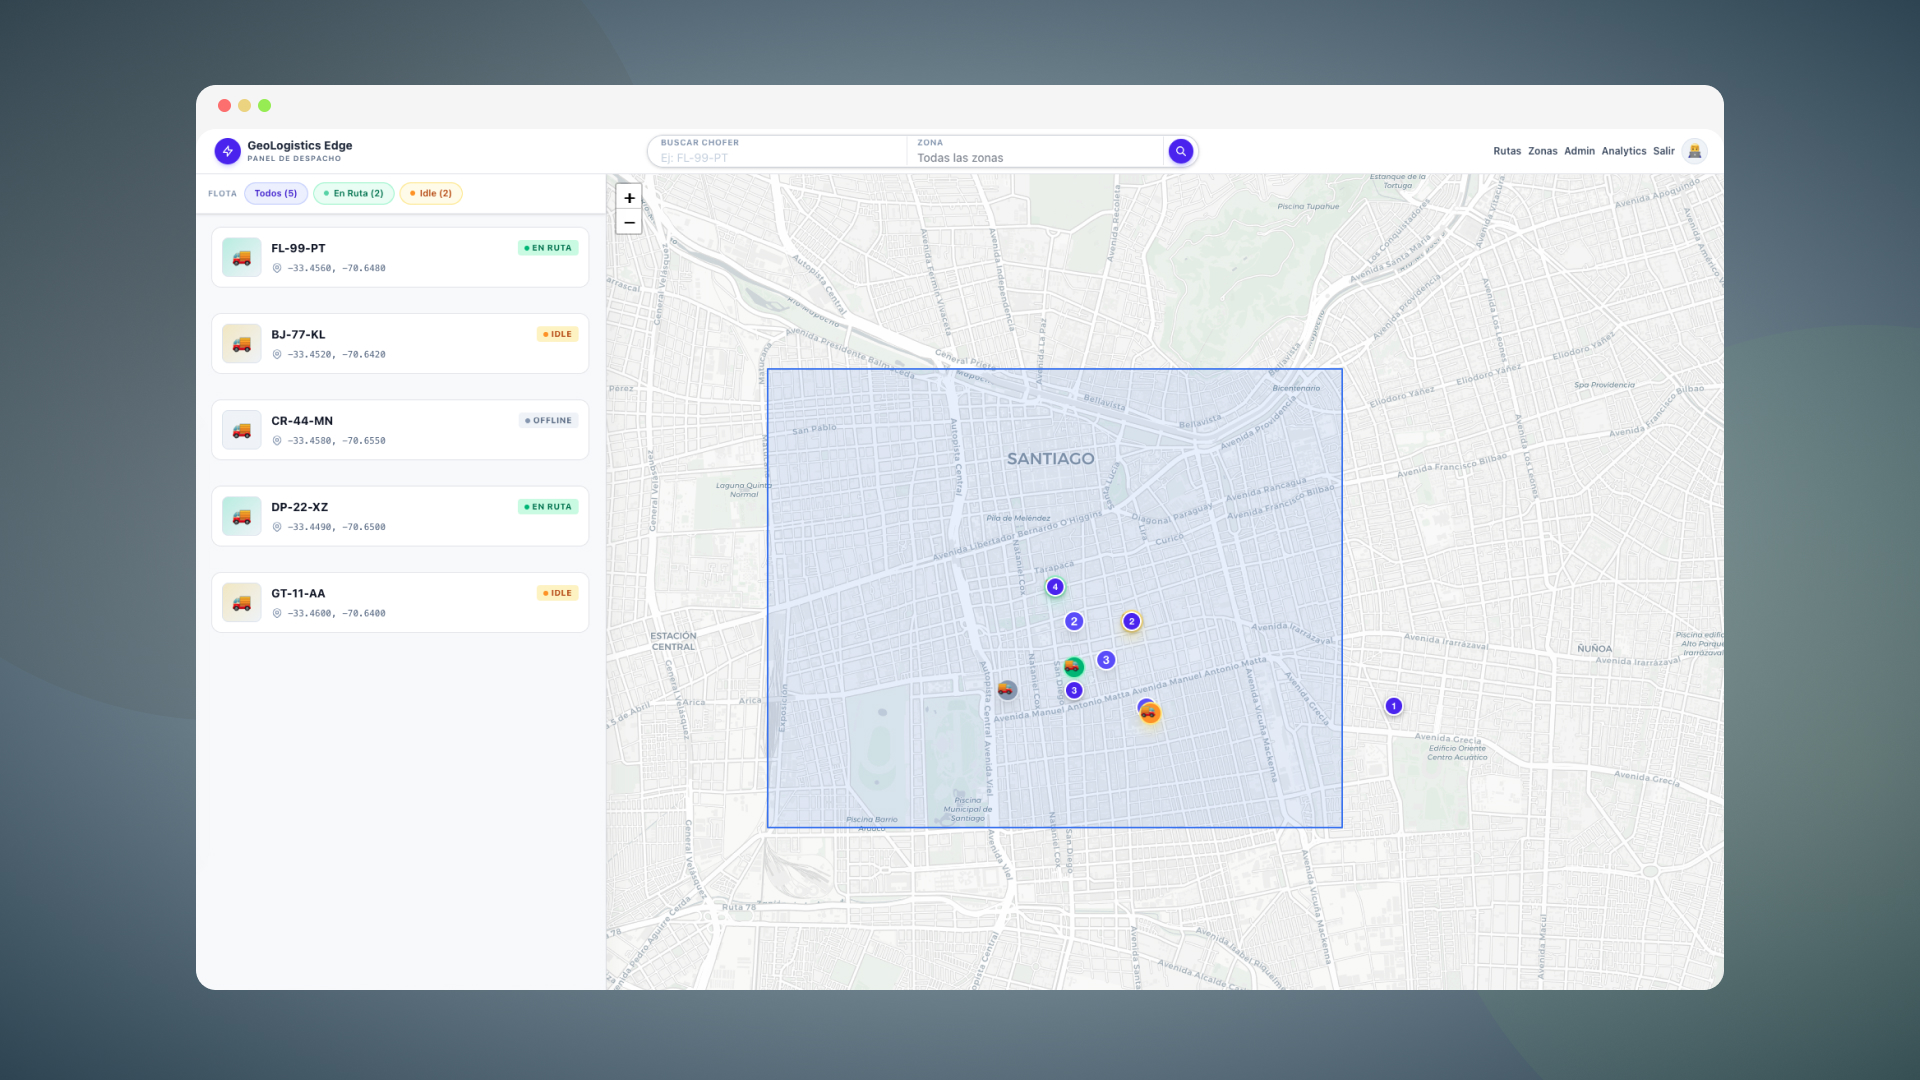The image size is (1920, 1080).
Task: Click the purple search magnifier button
Action: [x=1180, y=151]
